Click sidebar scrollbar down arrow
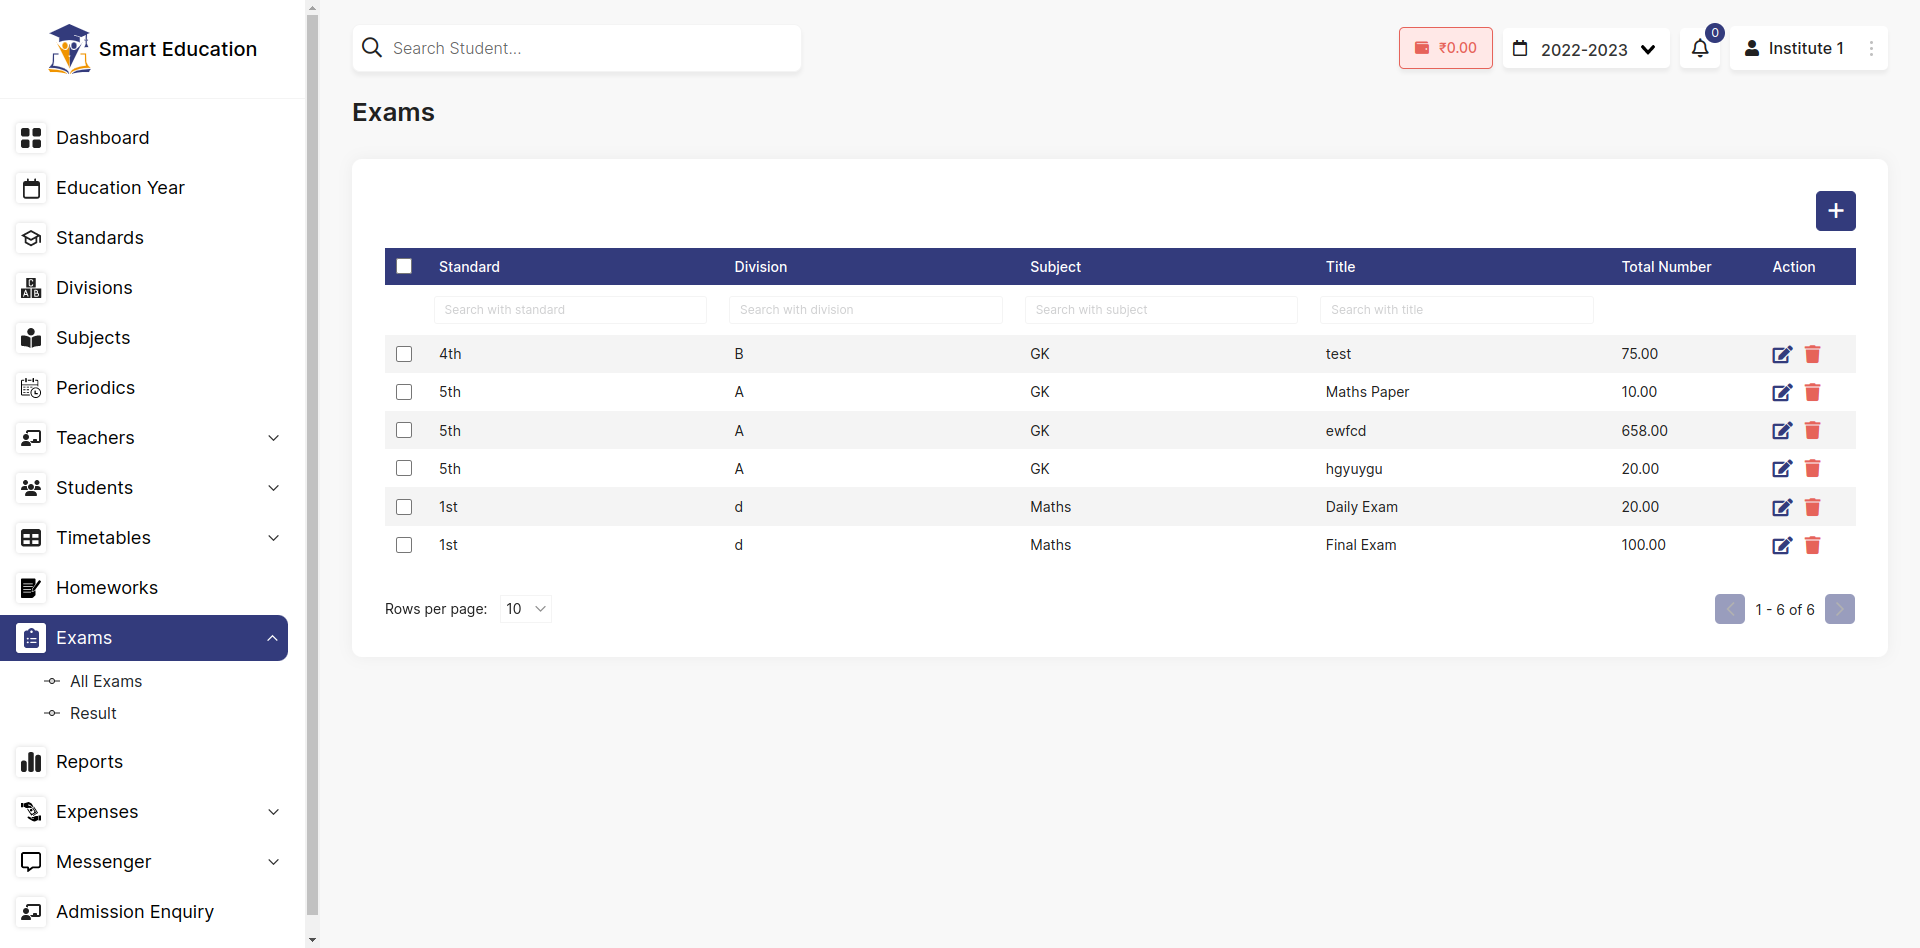Image resolution: width=1920 pixels, height=948 pixels. coord(312,940)
